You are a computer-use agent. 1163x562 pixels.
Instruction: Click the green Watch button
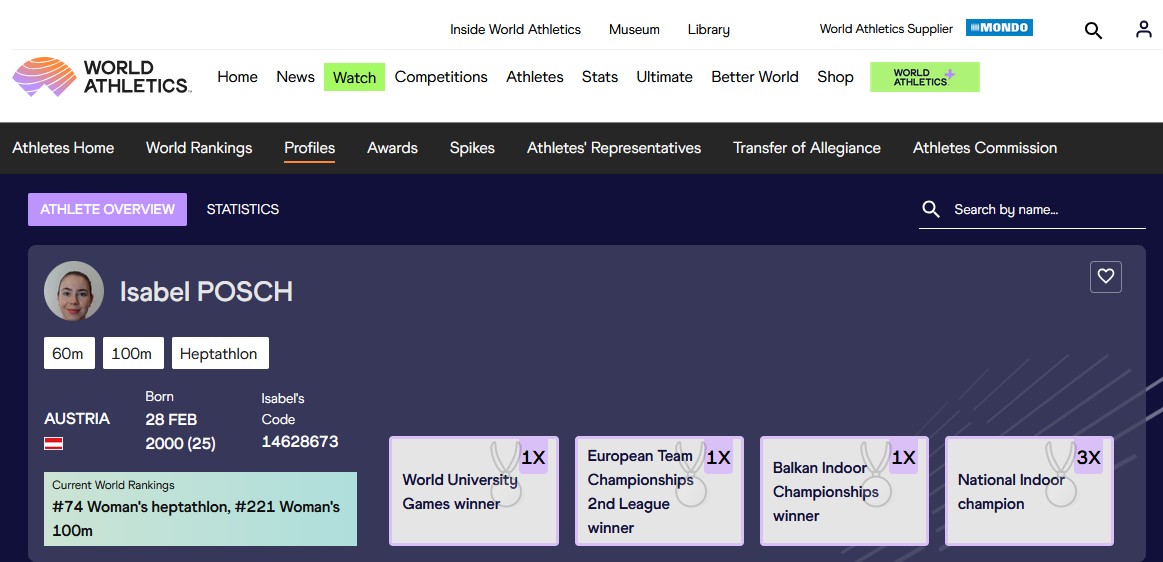354,77
